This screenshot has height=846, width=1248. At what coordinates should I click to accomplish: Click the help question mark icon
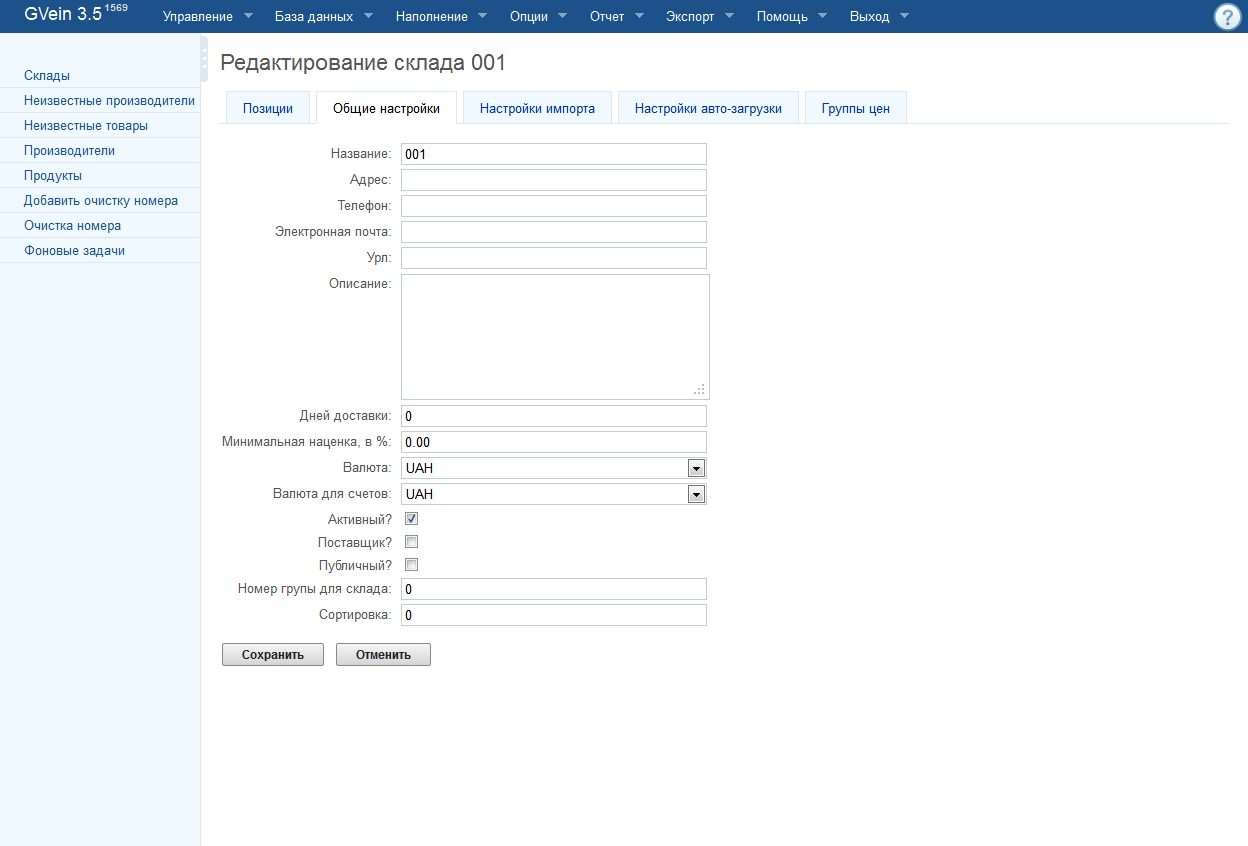[1227, 17]
